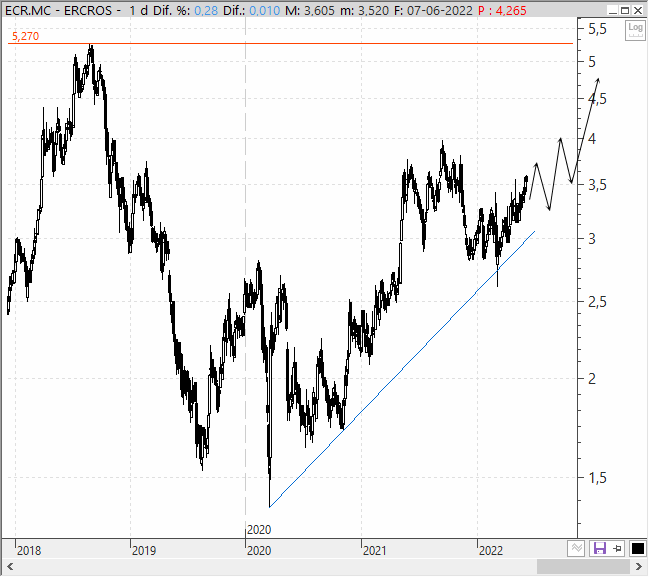Click the left arrow of horizontal scrollbar
The width and height of the screenshot is (649, 577).
click(10, 566)
